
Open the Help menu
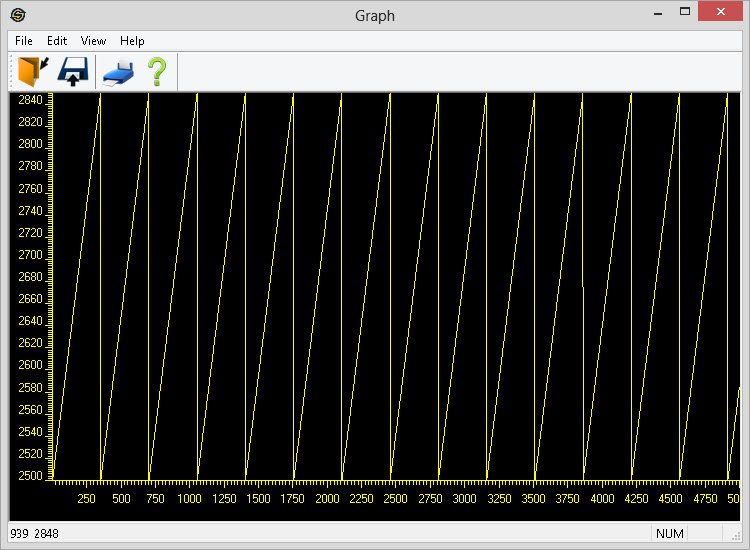coord(132,41)
